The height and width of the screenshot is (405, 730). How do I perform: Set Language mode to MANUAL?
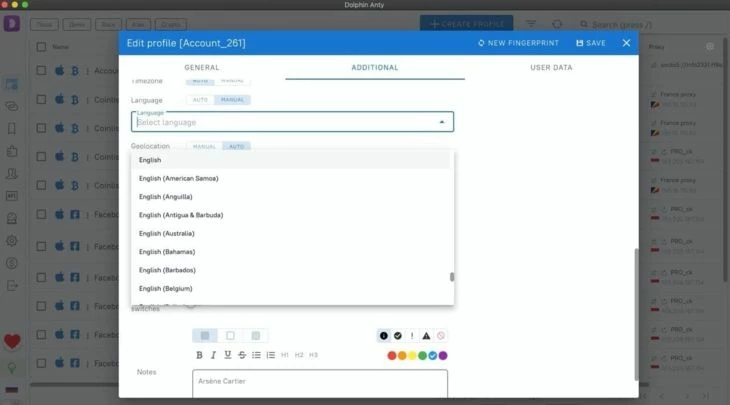tap(232, 100)
